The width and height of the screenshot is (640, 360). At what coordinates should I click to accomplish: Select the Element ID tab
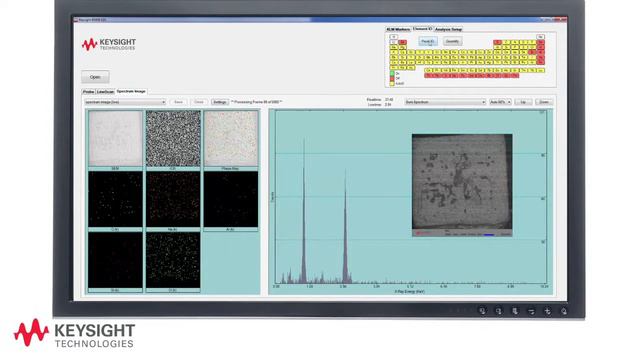422,29
